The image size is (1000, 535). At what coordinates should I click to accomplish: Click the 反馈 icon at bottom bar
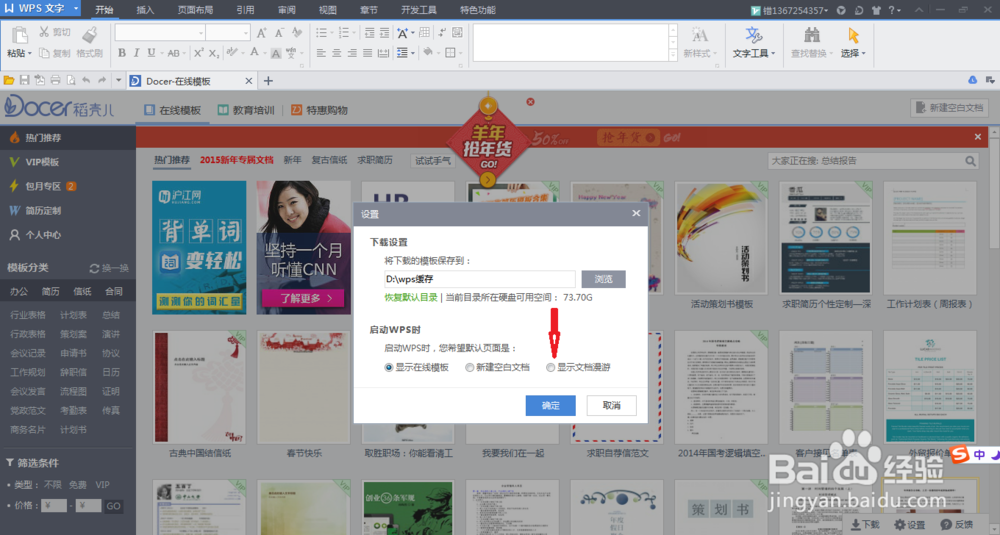[x=957, y=524]
